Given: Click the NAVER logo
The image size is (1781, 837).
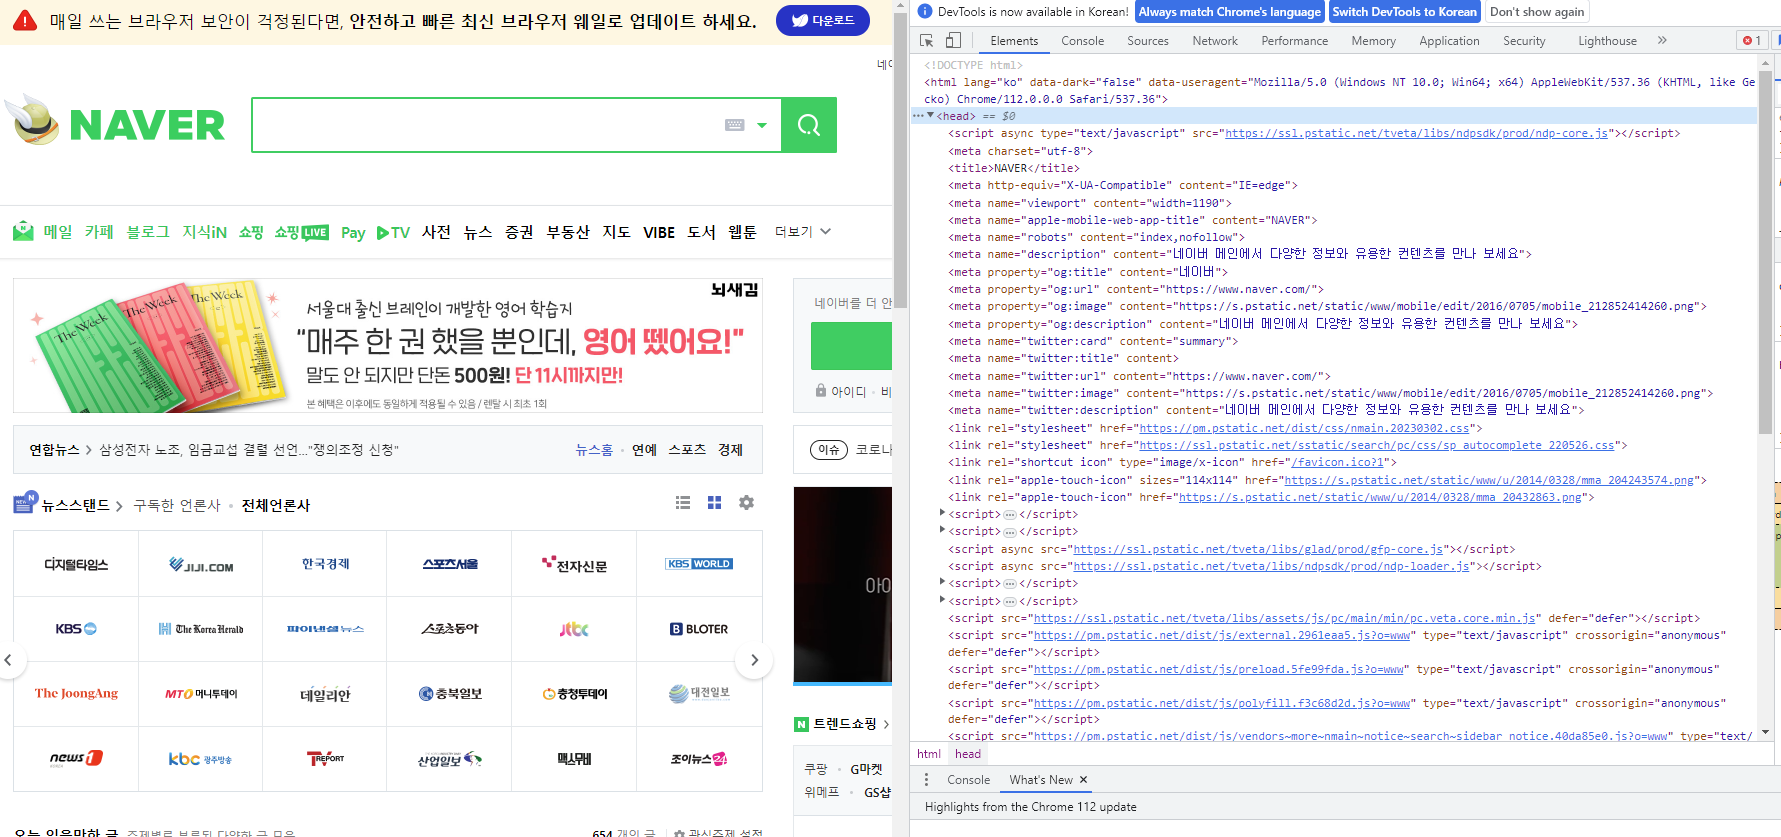Looking at the screenshot, I should coord(147,125).
